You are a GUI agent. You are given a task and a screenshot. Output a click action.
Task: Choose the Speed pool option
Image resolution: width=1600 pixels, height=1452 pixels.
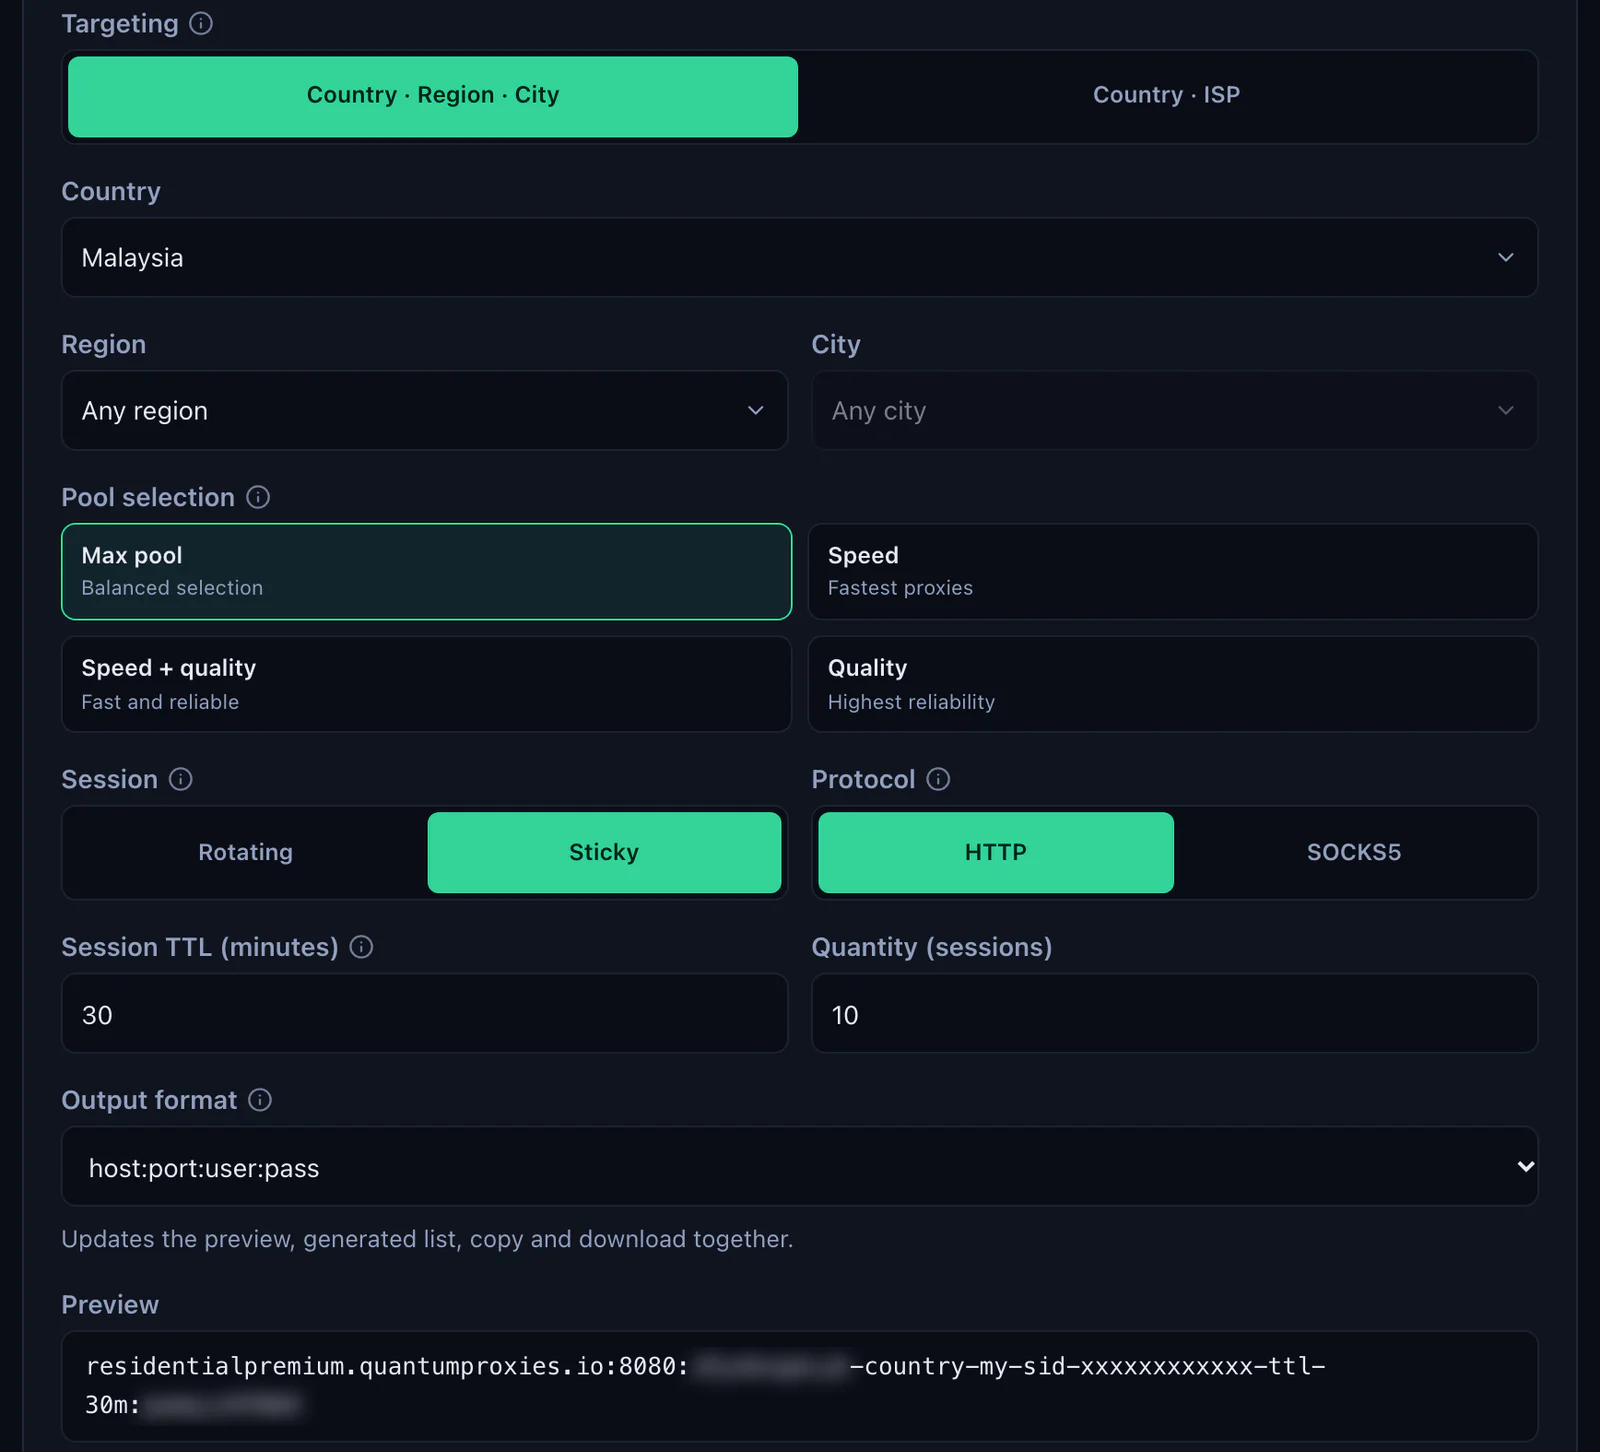tap(1173, 571)
